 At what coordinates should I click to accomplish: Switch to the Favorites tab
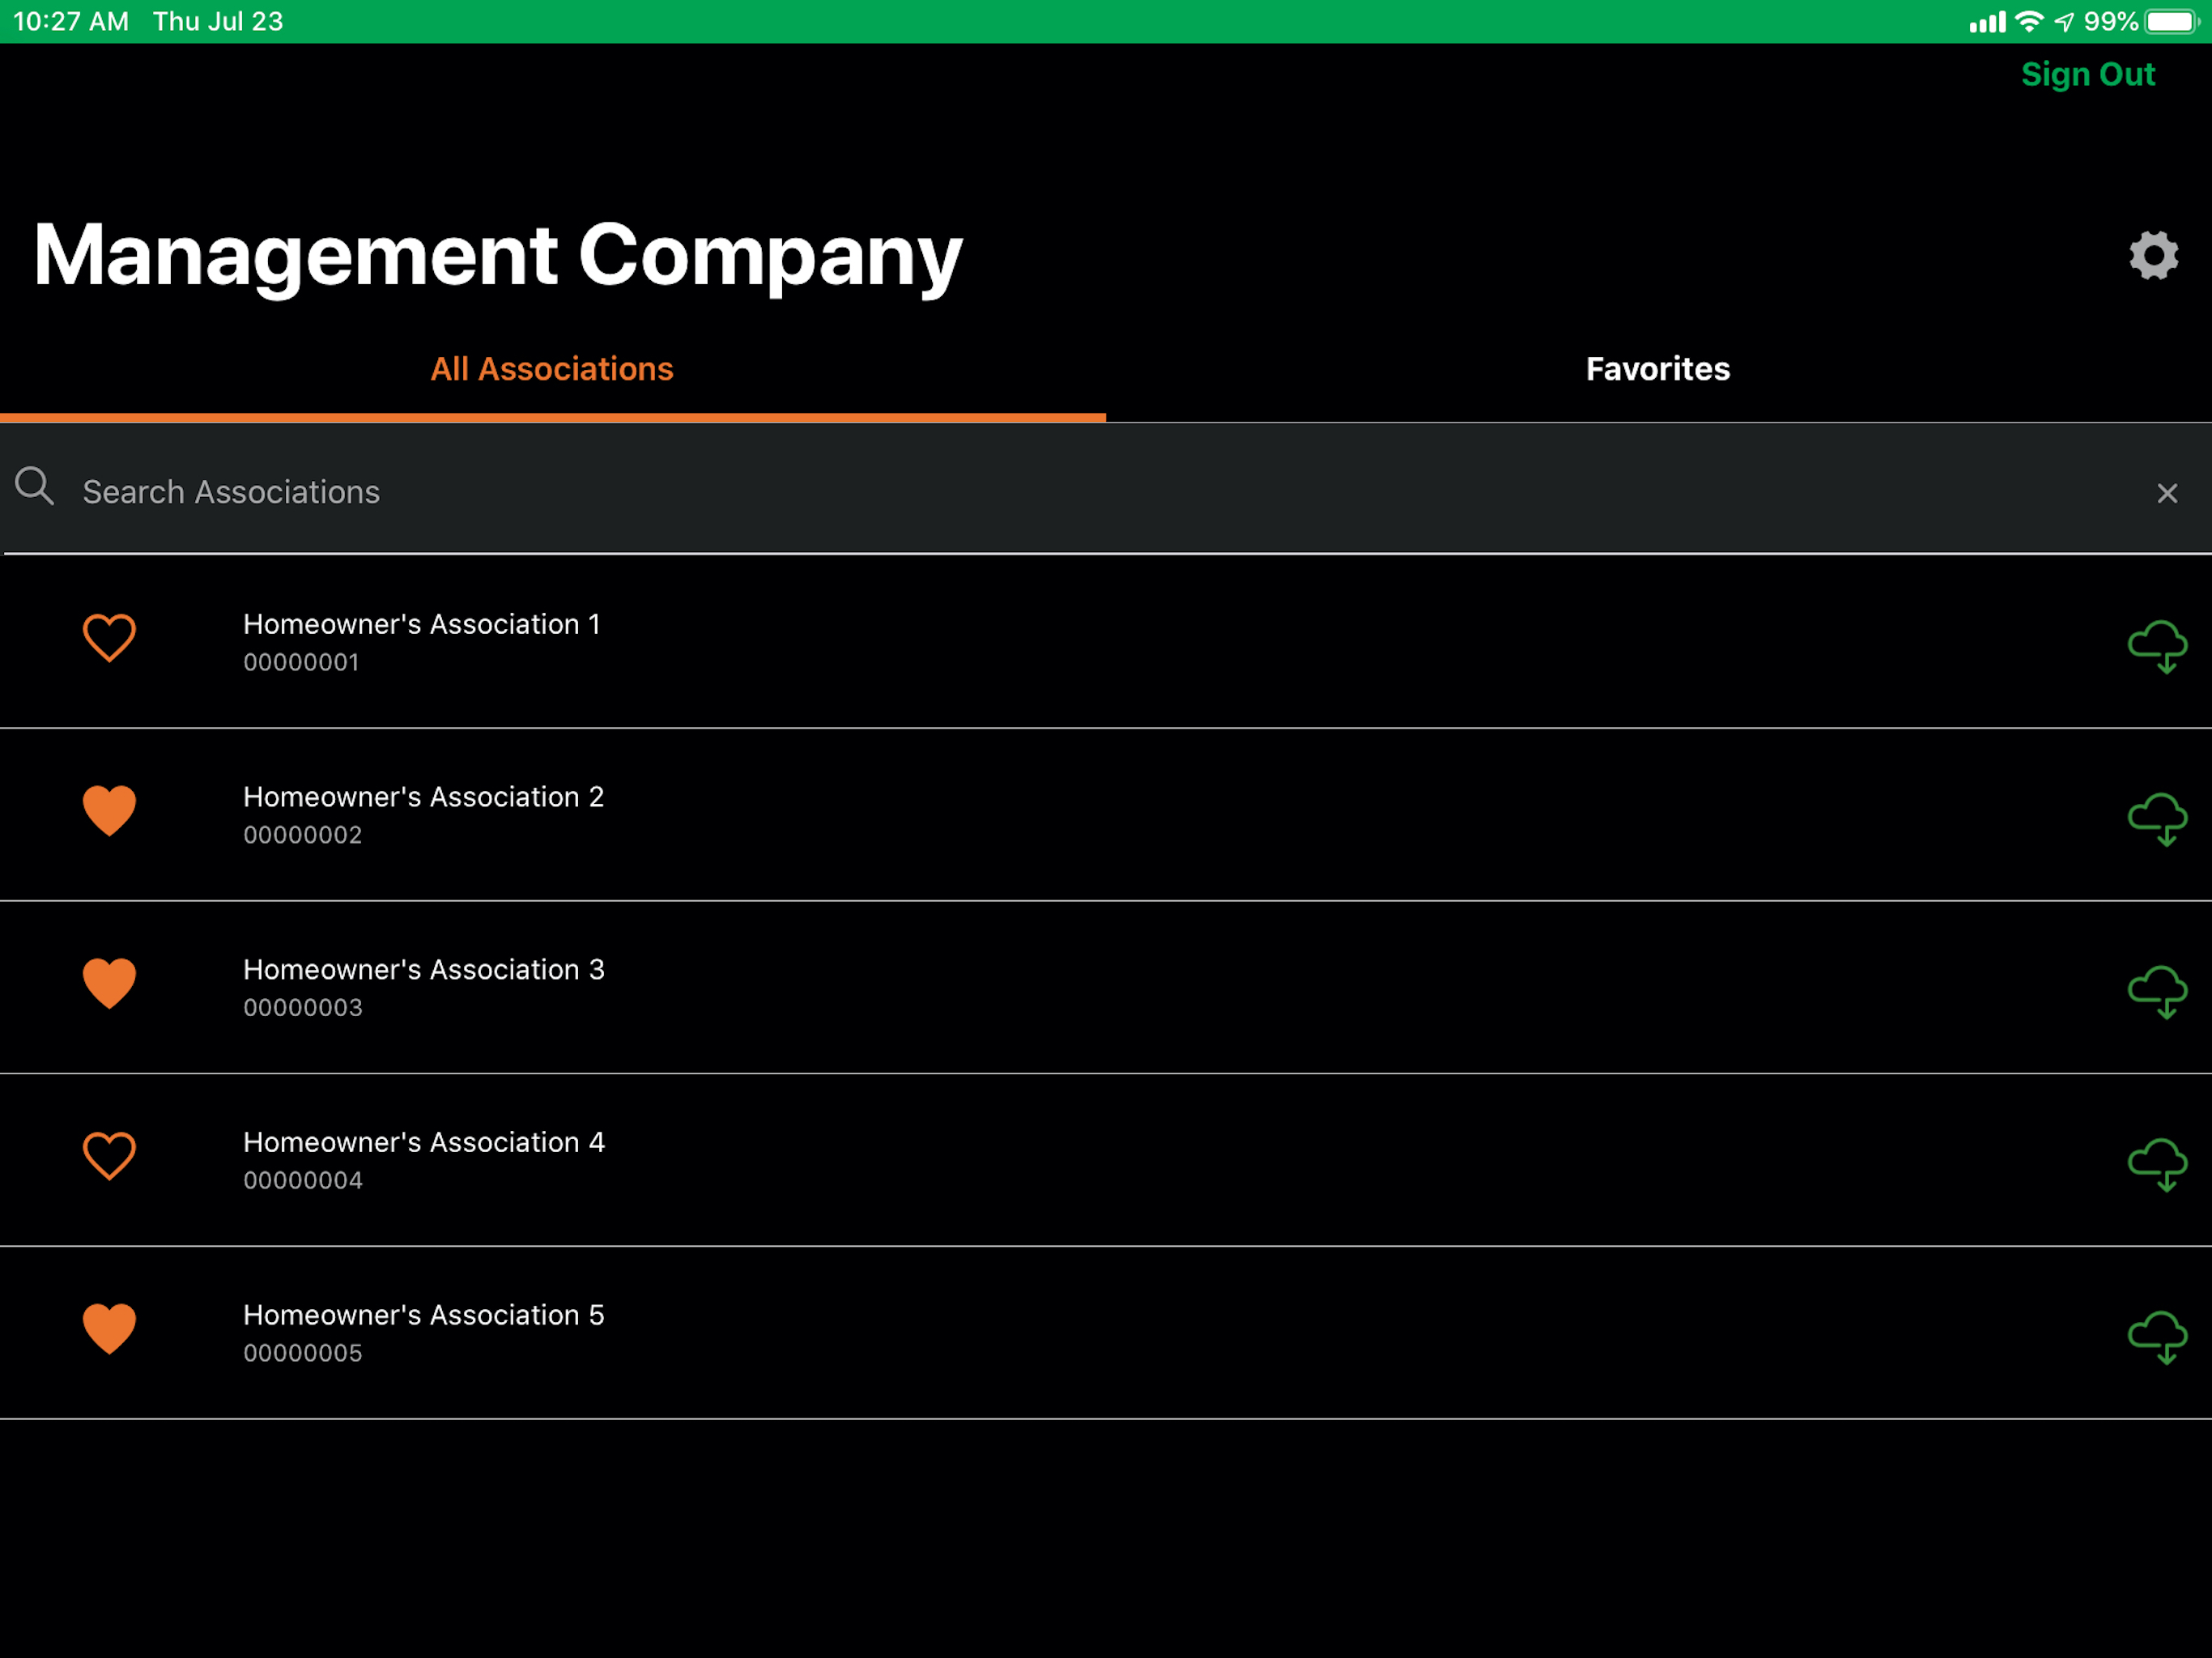click(x=1658, y=369)
